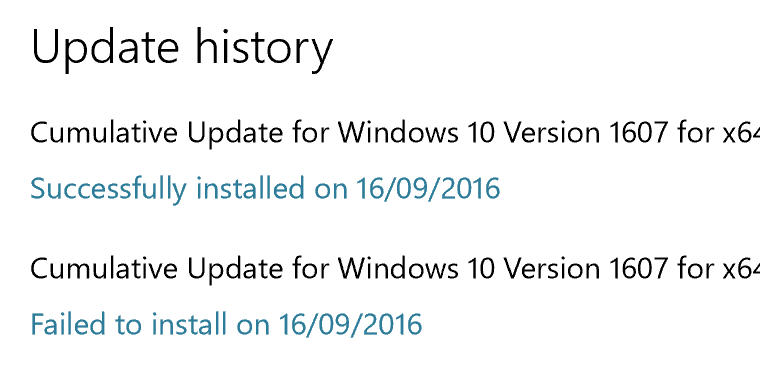Image resolution: width=760 pixels, height=368 pixels.
Task: Click the word 'Successfully' in the status link
Action: 108,189
